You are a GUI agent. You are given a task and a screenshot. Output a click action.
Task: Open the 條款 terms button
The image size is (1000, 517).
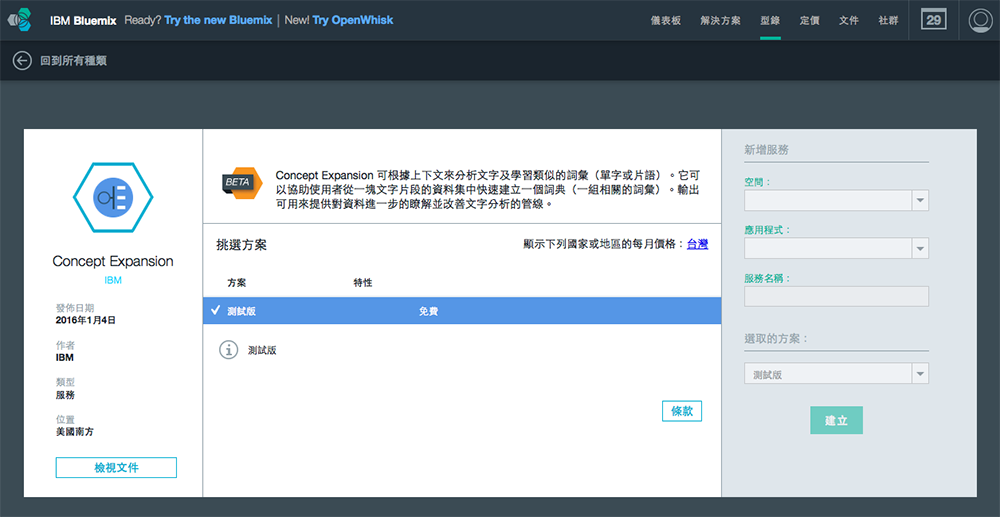pos(681,411)
